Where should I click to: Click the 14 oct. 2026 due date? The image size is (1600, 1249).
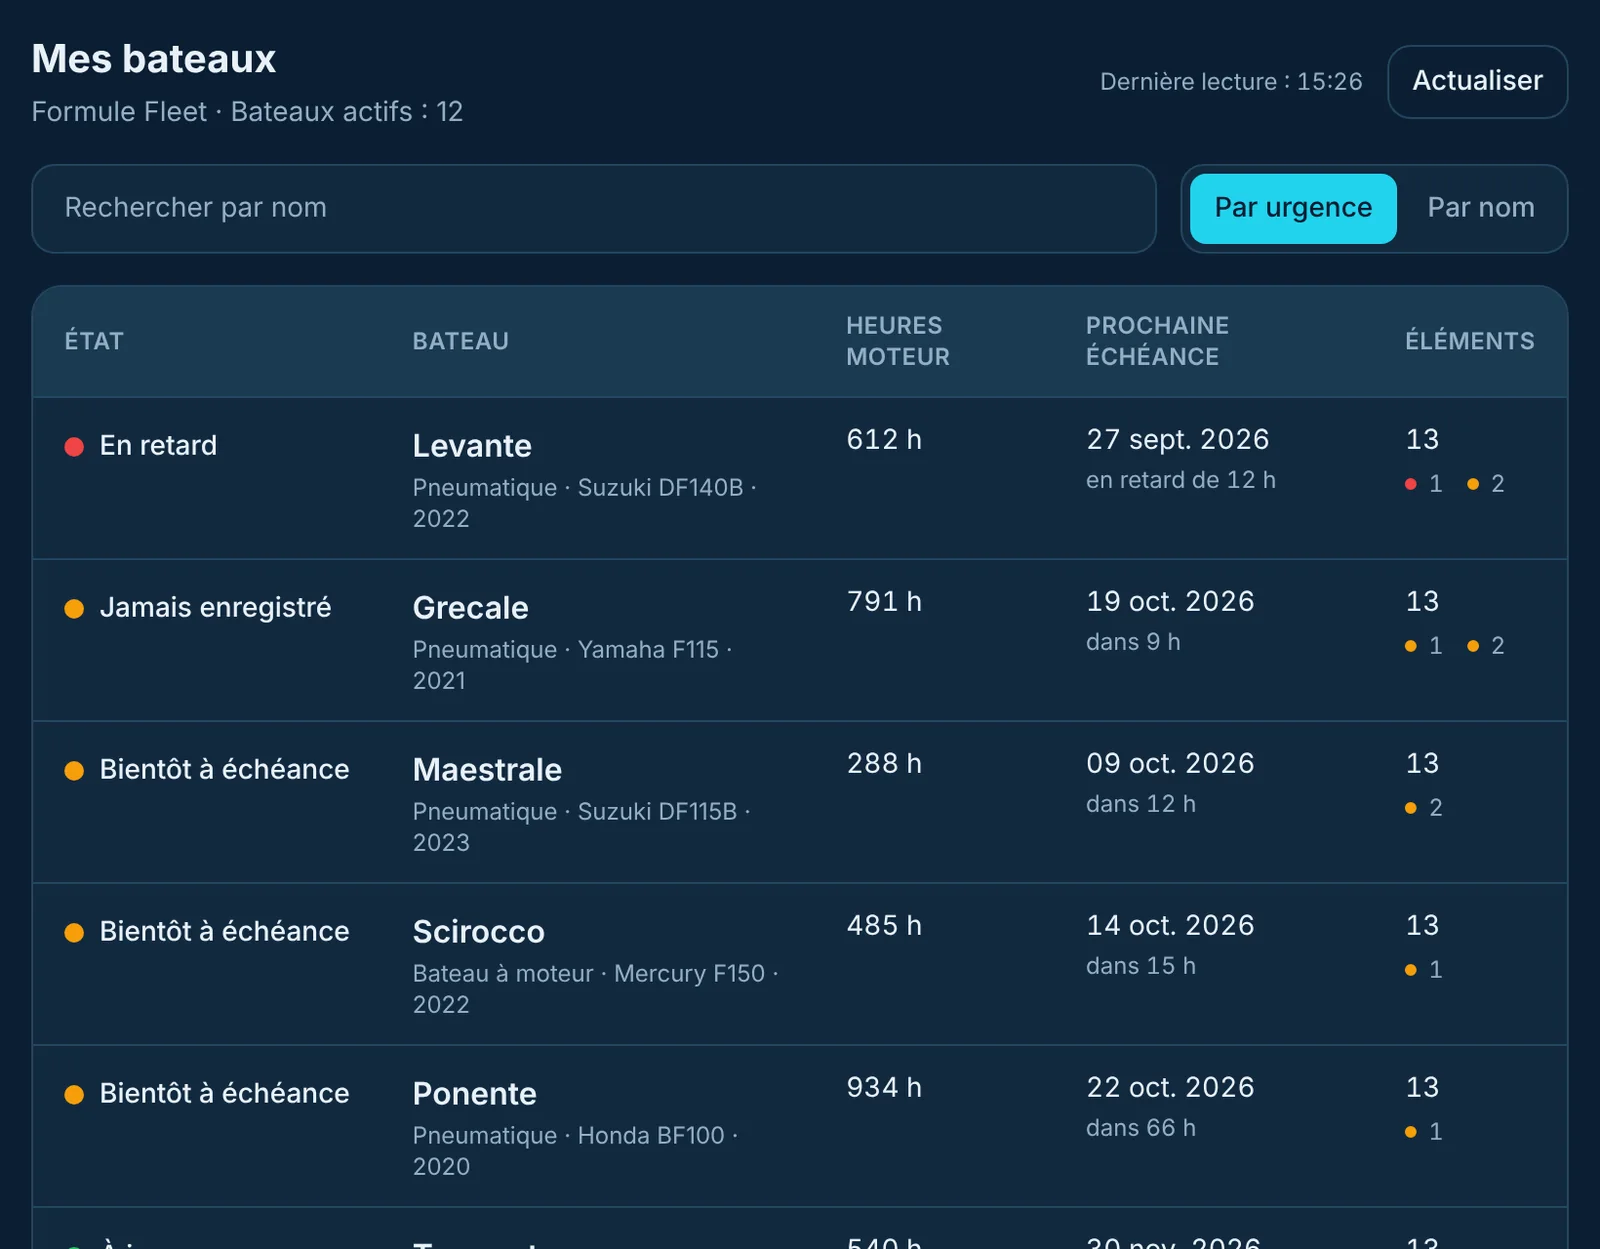(1170, 926)
